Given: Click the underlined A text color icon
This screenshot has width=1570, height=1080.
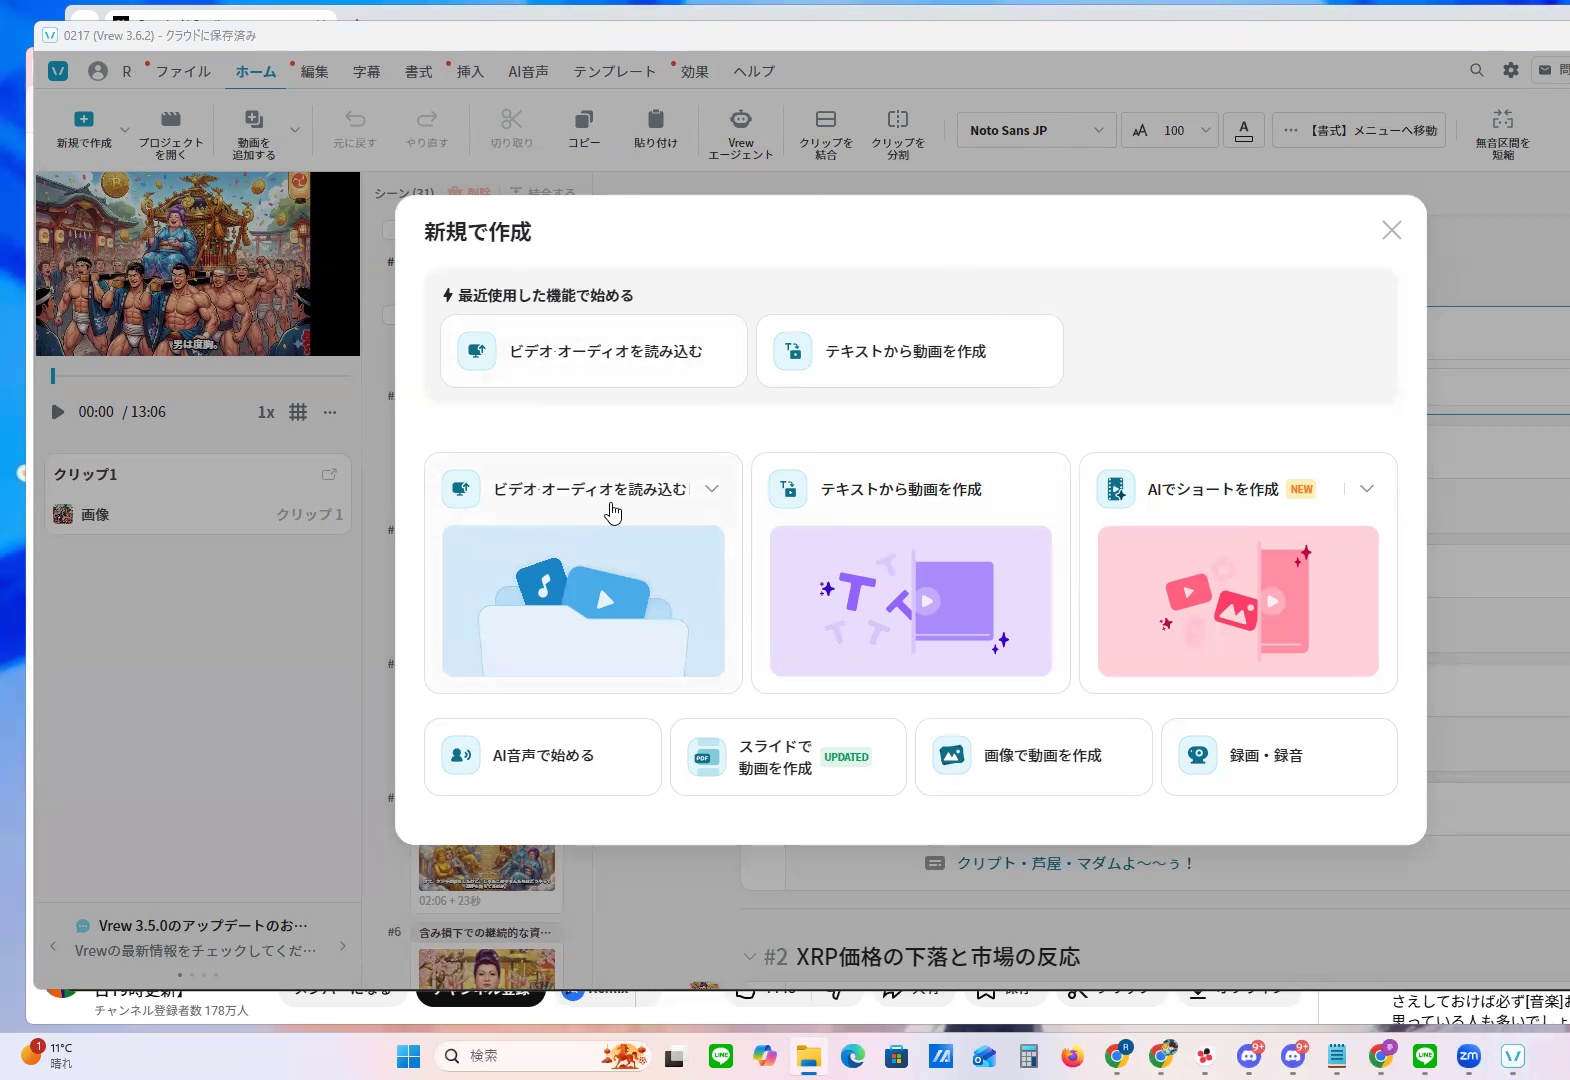Looking at the screenshot, I should [1244, 130].
